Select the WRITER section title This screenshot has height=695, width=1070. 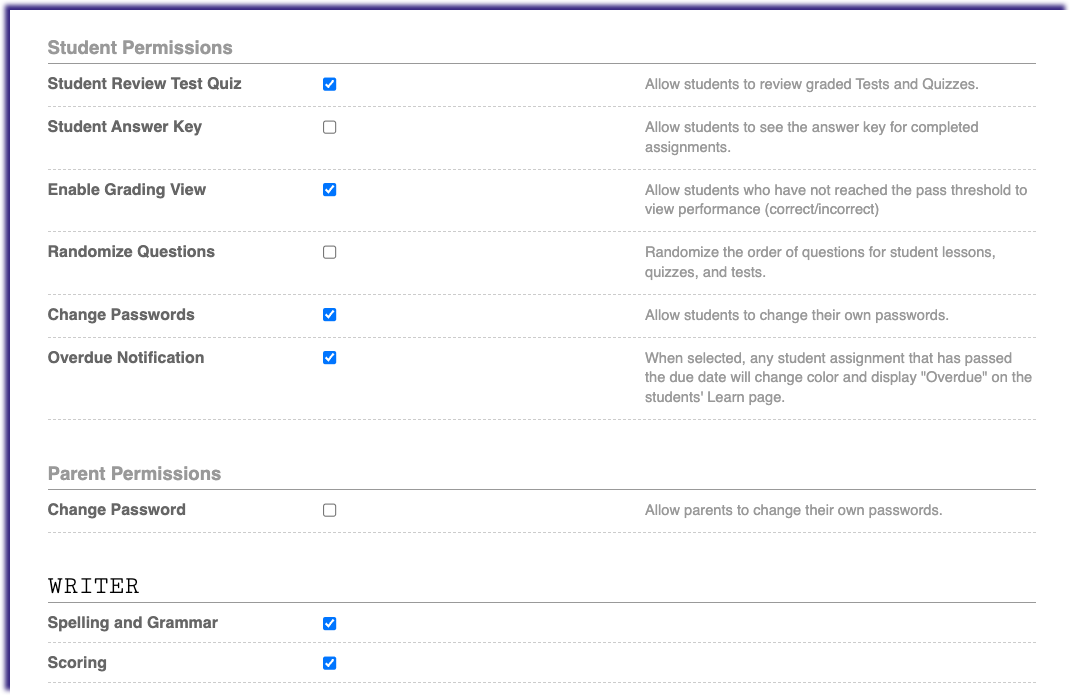click(x=93, y=585)
